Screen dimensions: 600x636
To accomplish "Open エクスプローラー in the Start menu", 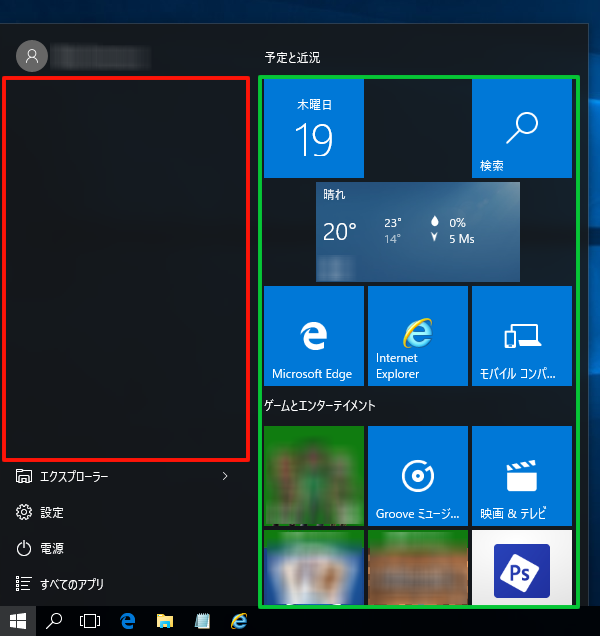I will 122,476.
